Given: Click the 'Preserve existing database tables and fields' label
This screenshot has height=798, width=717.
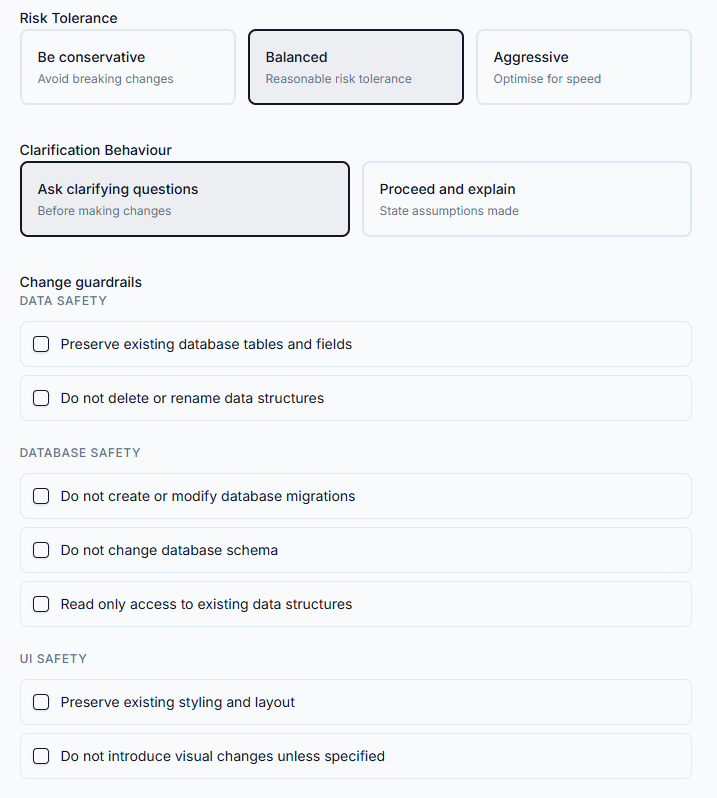Looking at the screenshot, I should (206, 344).
